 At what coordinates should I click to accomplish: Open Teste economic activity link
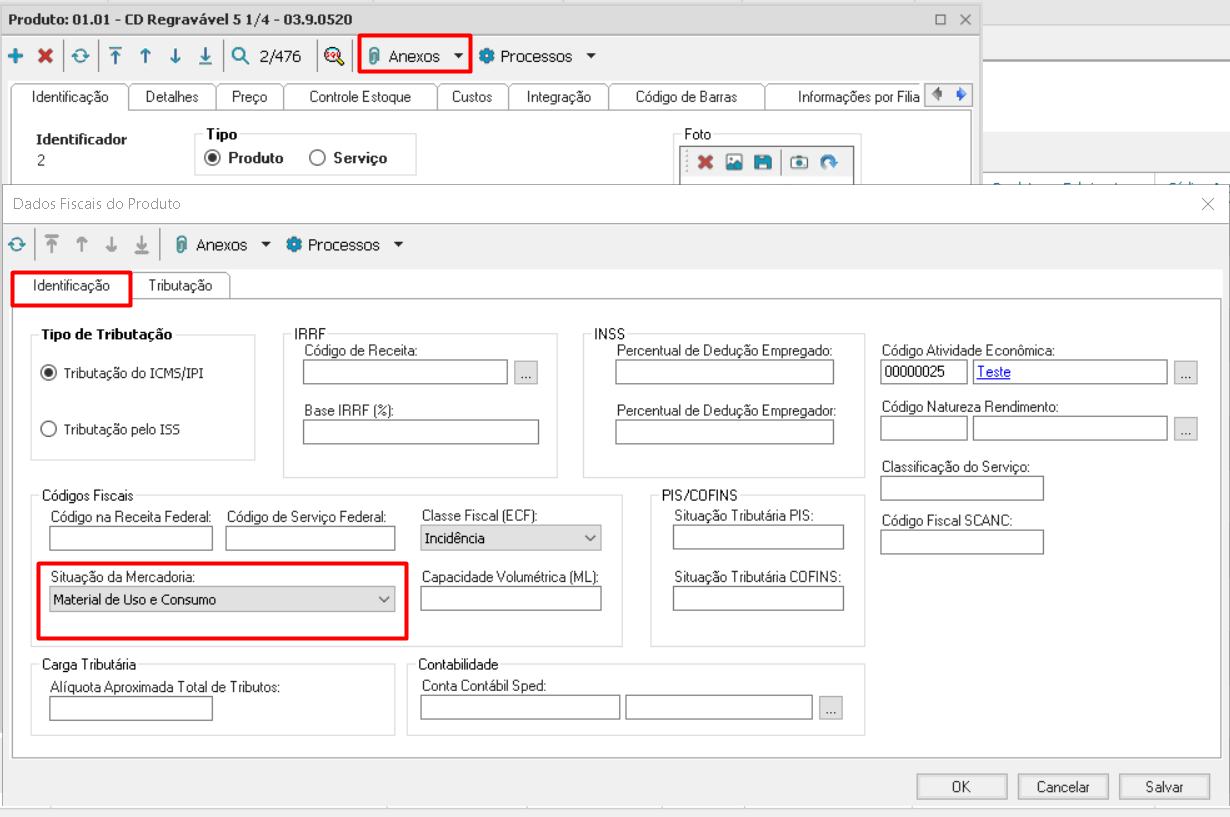click(x=994, y=372)
